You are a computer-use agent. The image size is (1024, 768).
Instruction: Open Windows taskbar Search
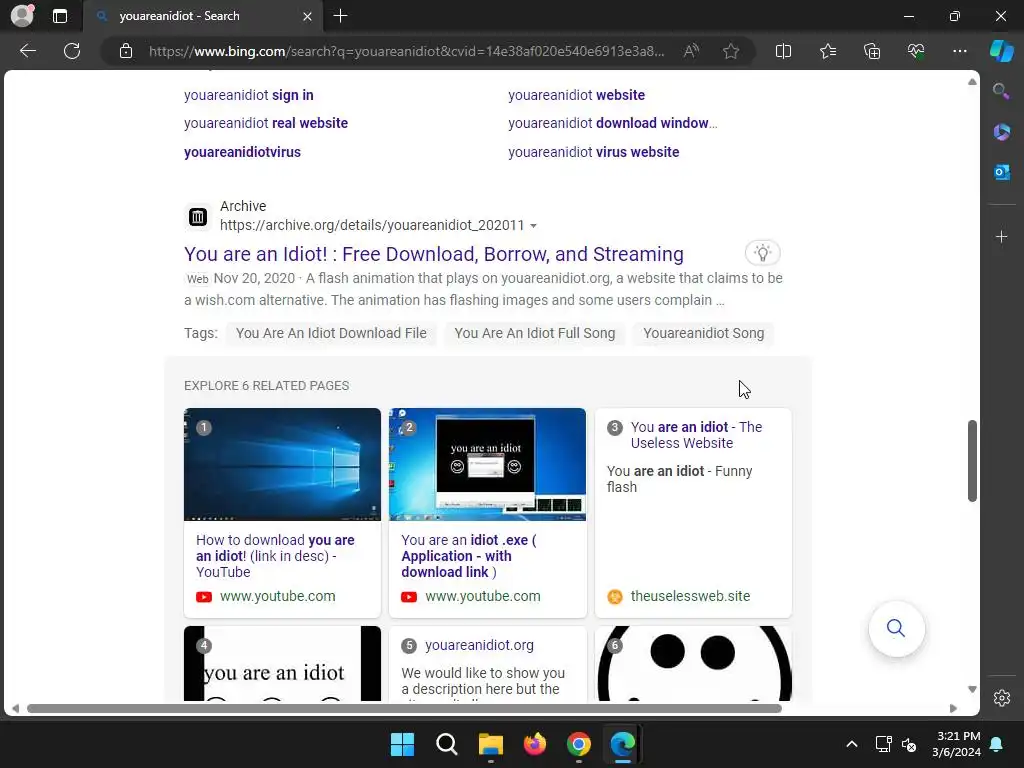coord(447,744)
